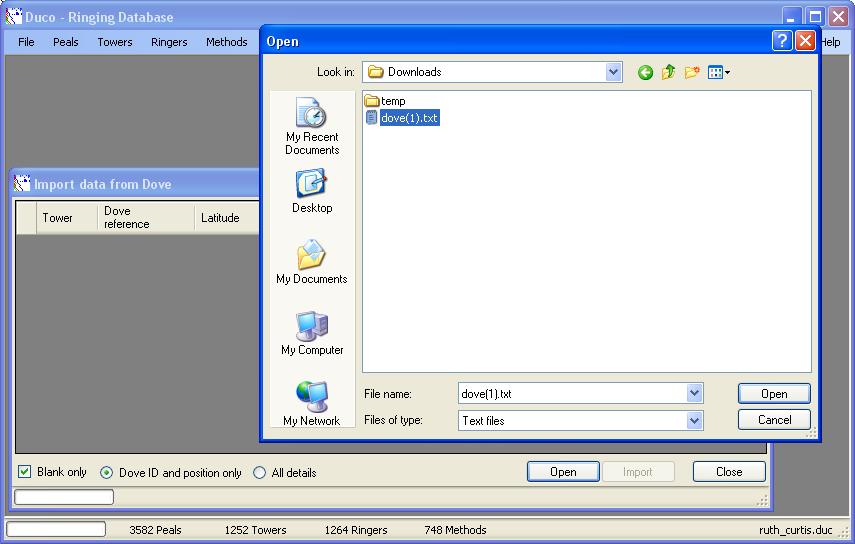Viewport: 855px width, 544px height.
Task: Toggle the Blank only checkbox
Action: 25,472
